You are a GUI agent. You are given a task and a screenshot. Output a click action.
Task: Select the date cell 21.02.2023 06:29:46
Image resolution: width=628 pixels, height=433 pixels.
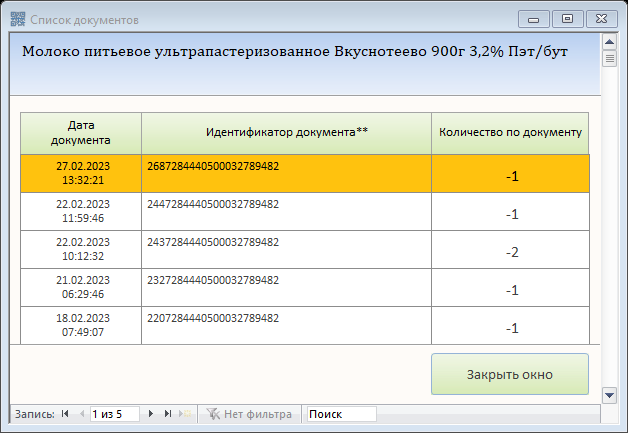pyautogui.click(x=81, y=287)
